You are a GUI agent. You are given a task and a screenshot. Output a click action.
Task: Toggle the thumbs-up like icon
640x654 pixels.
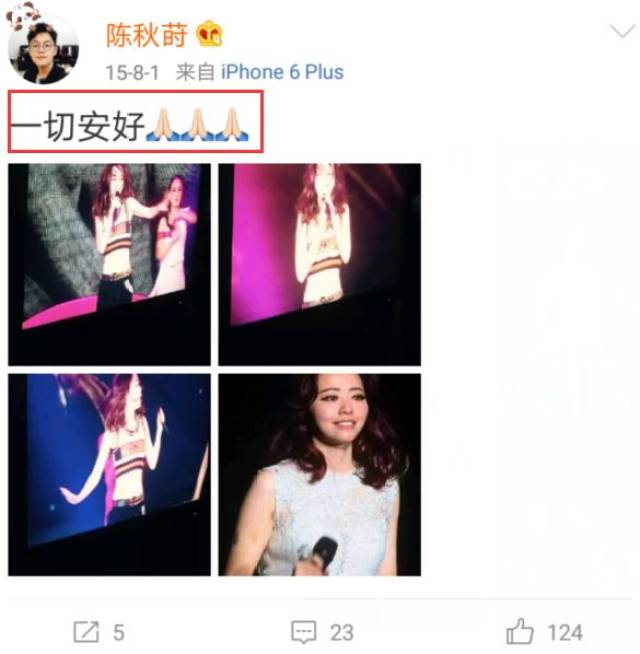tap(520, 631)
